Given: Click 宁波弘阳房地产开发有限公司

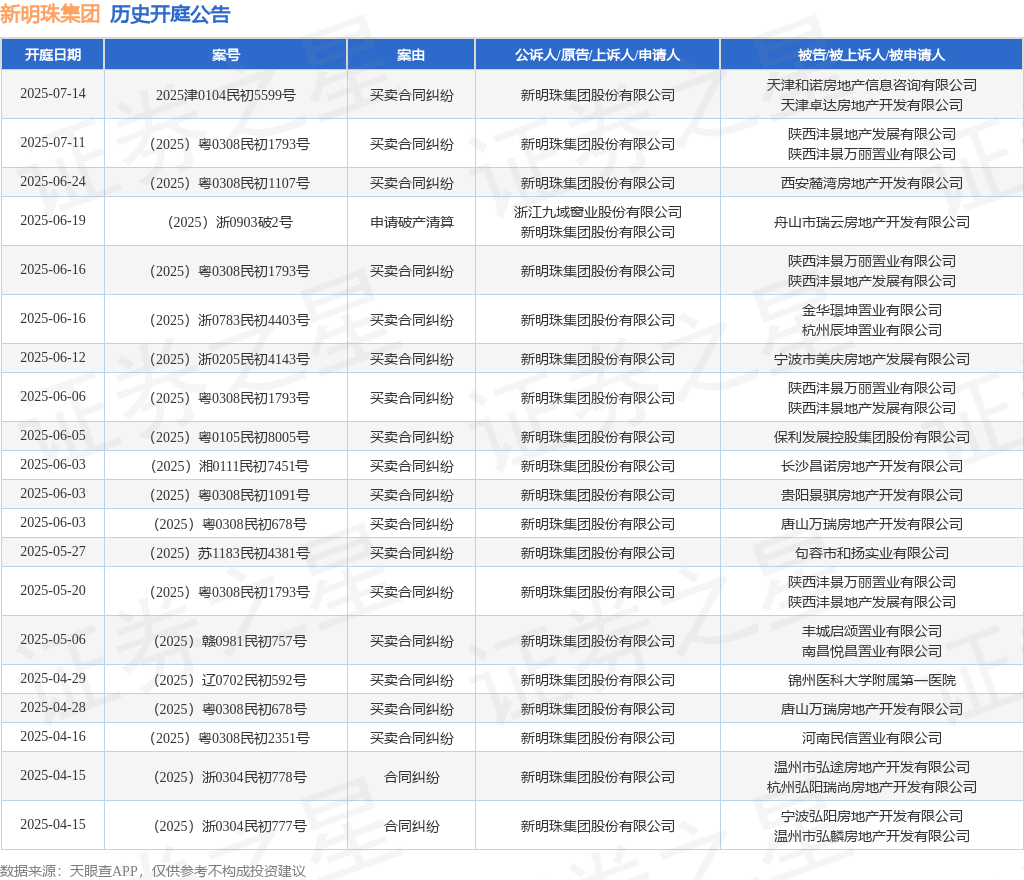Looking at the screenshot, I should [x=872, y=816].
